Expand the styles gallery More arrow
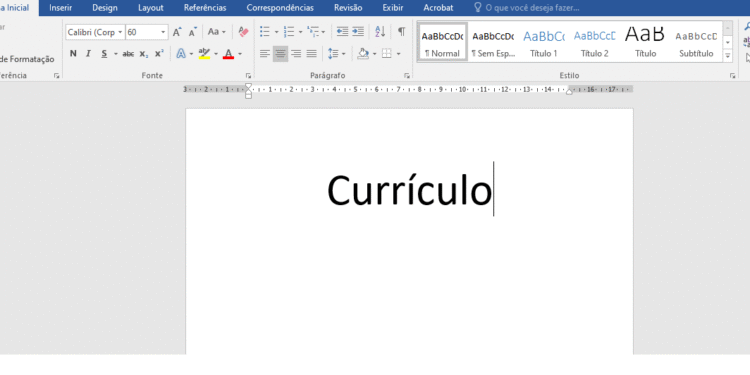 point(728,56)
